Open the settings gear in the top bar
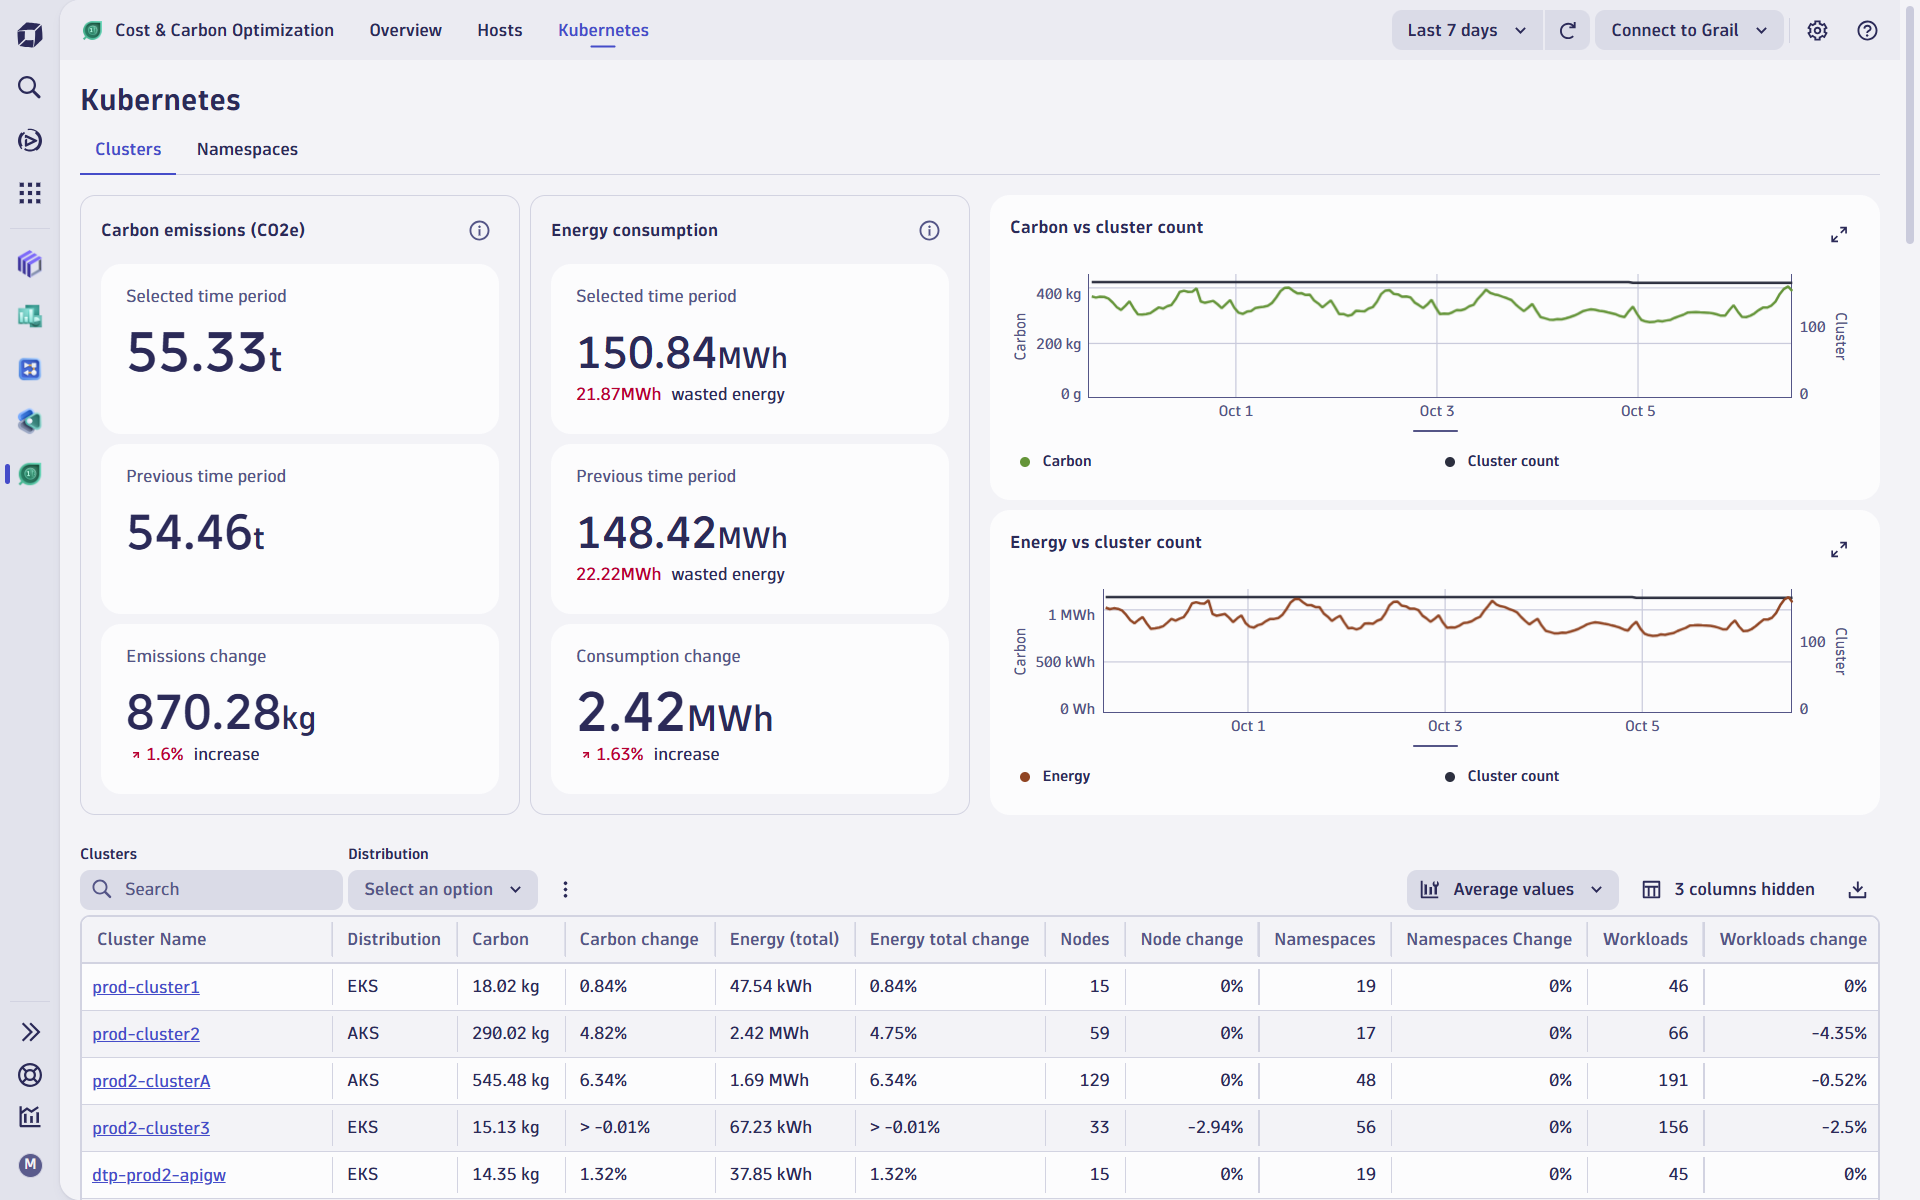 pyautogui.click(x=1817, y=30)
